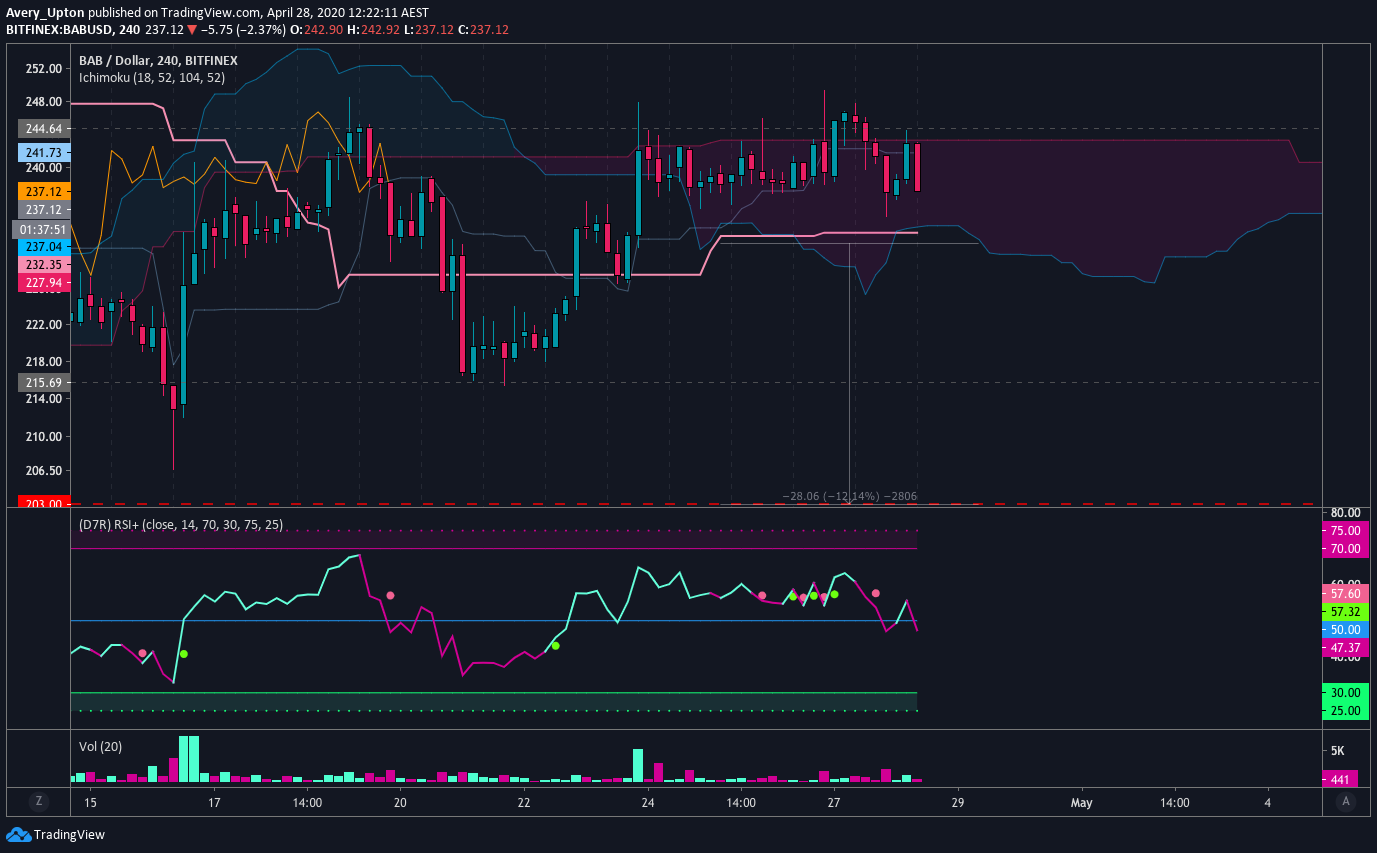Click the 206.50 price axis value
This screenshot has width=1377, height=853.
pos(44,471)
